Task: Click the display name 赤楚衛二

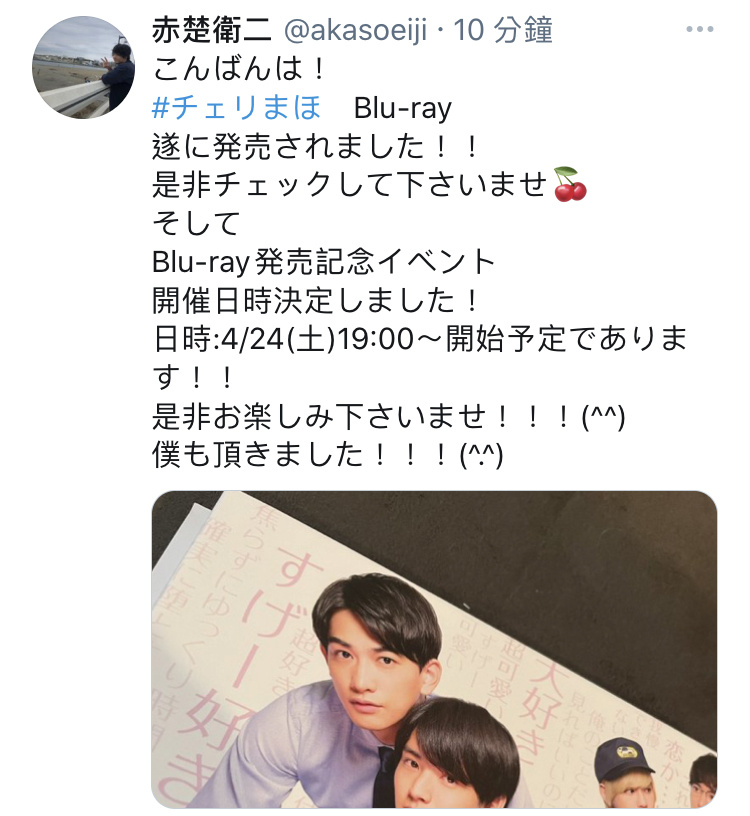Action: (212, 30)
